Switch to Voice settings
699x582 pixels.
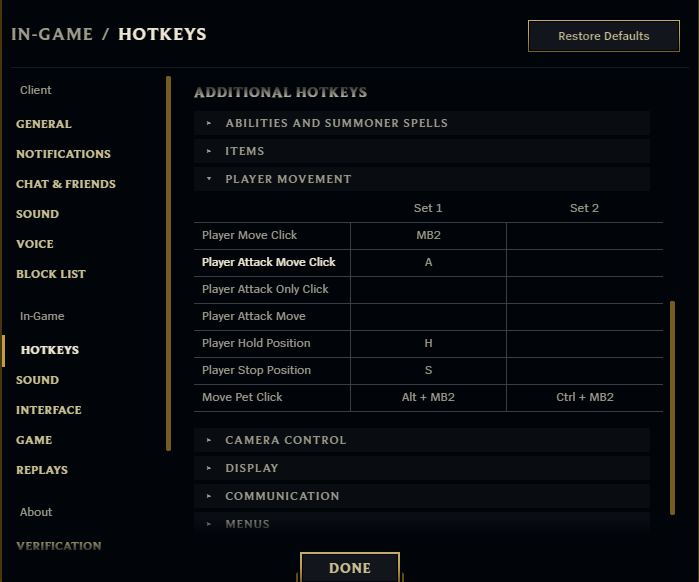[x=35, y=244]
